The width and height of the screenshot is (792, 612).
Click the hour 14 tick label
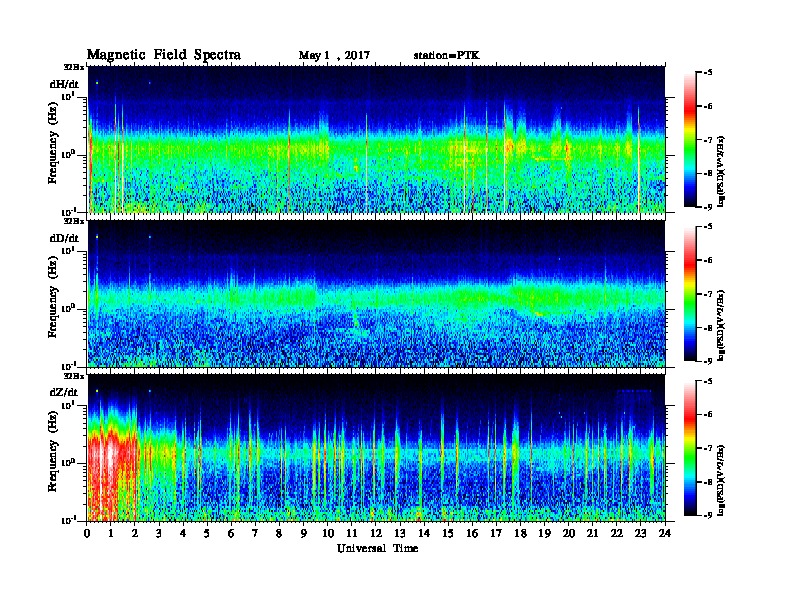(425, 533)
